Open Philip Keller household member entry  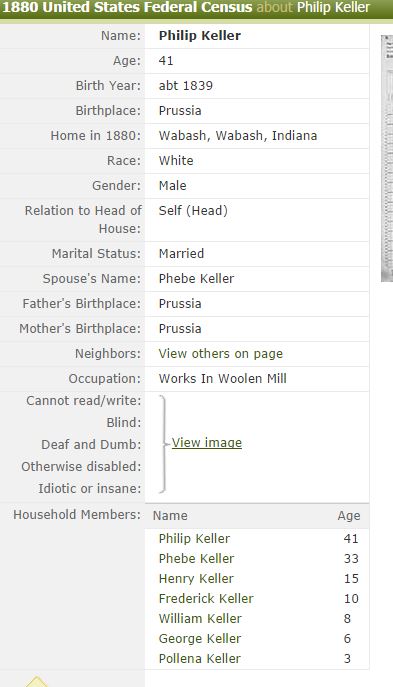(194, 538)
